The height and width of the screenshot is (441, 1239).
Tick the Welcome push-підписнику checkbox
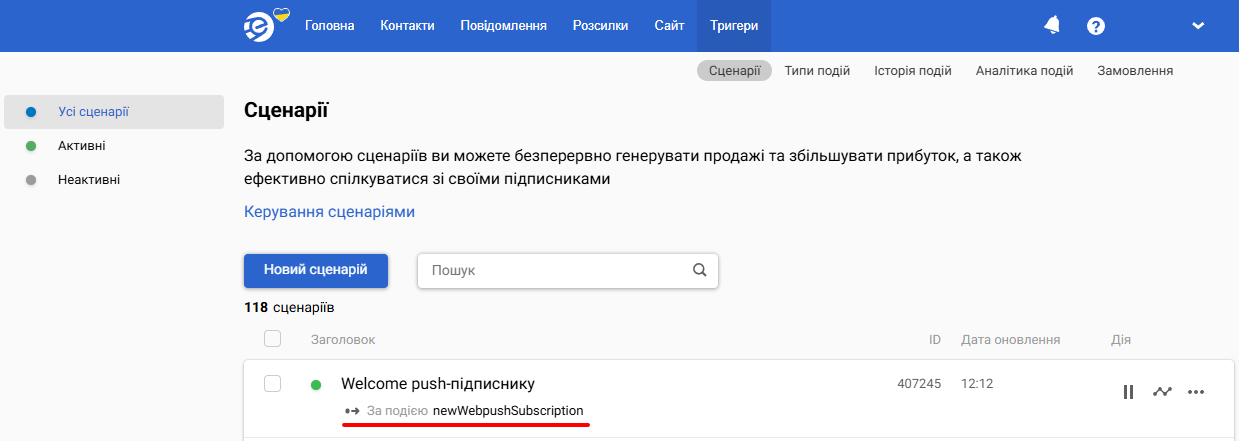(x=272, y=383)
